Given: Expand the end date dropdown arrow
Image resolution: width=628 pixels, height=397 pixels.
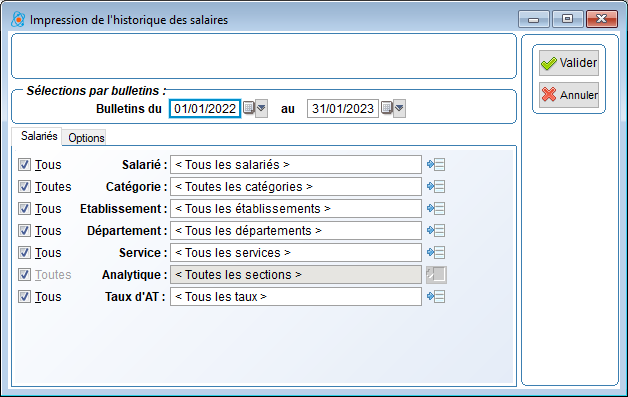Looking at the screenshot, I should [399, 108].
